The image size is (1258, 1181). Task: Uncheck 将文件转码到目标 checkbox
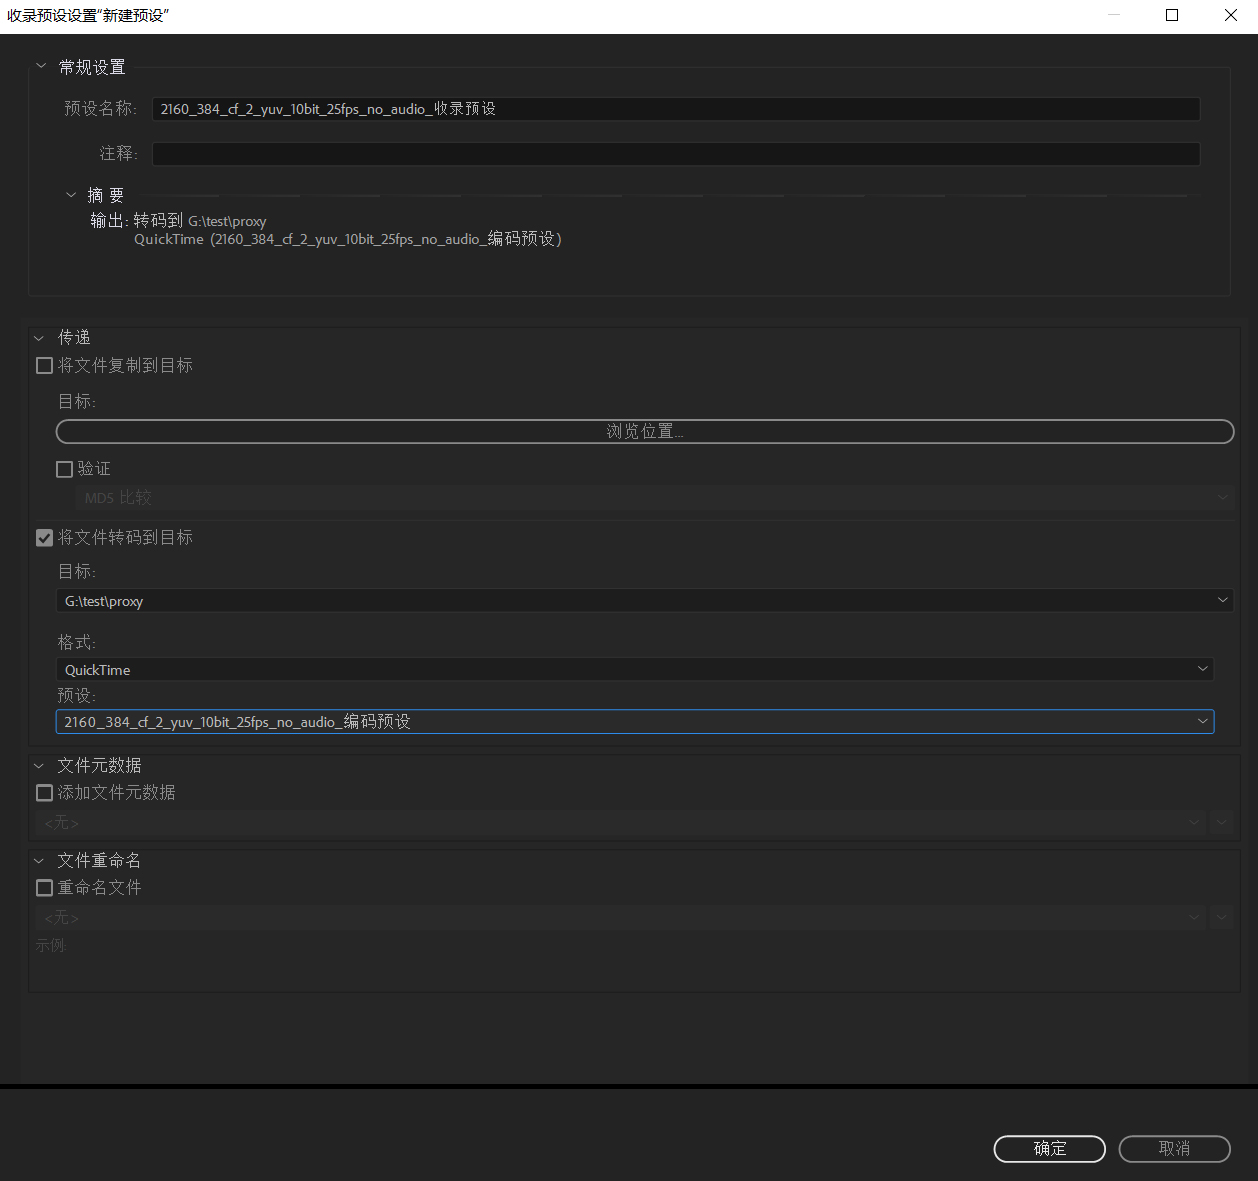pos(45,538)
